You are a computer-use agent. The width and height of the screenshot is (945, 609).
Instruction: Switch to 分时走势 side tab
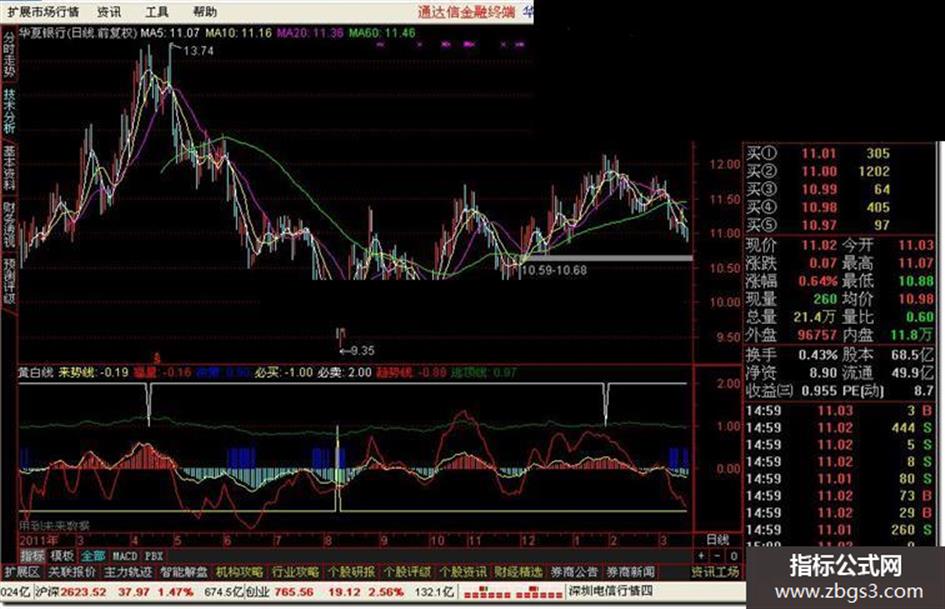9,54
